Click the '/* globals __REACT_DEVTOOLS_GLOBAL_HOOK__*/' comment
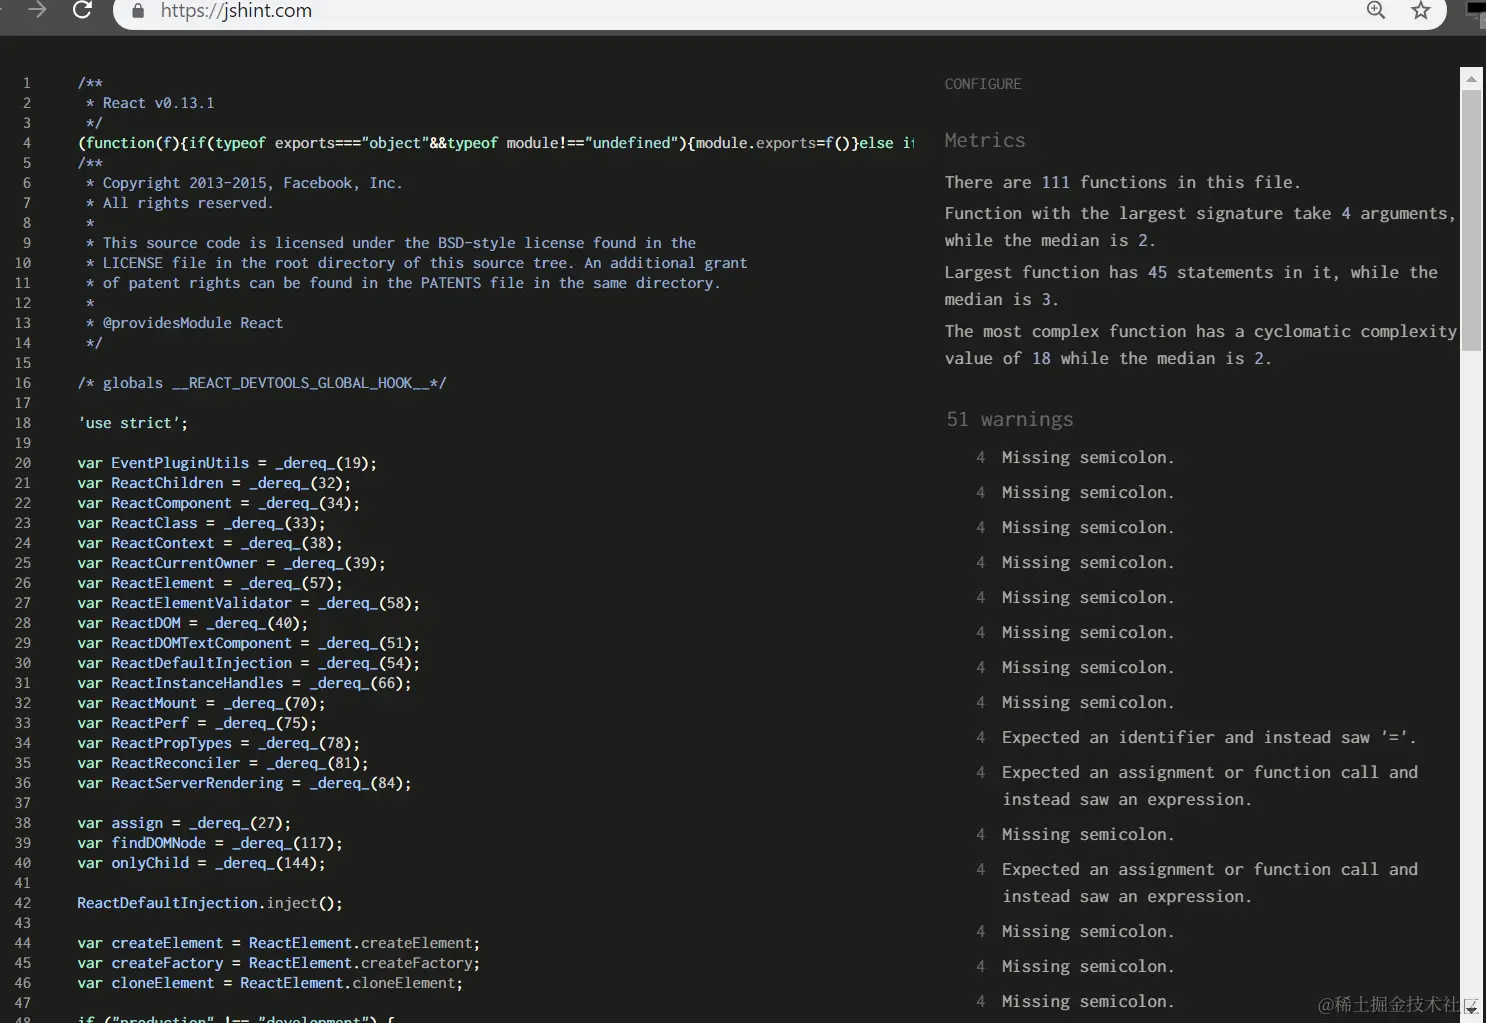 coord(262,383)
